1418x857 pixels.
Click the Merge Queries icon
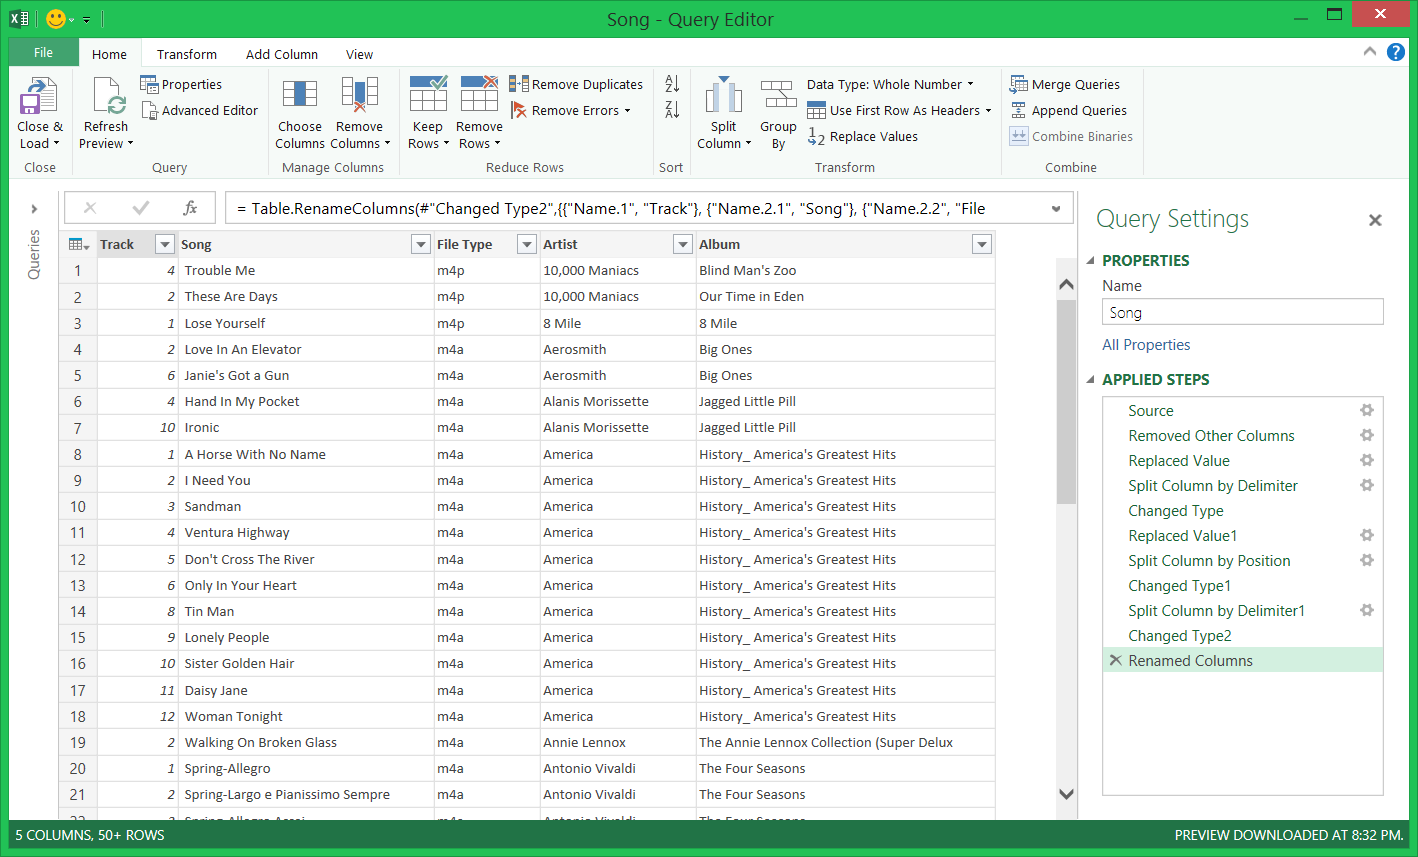click(1019, 85)
